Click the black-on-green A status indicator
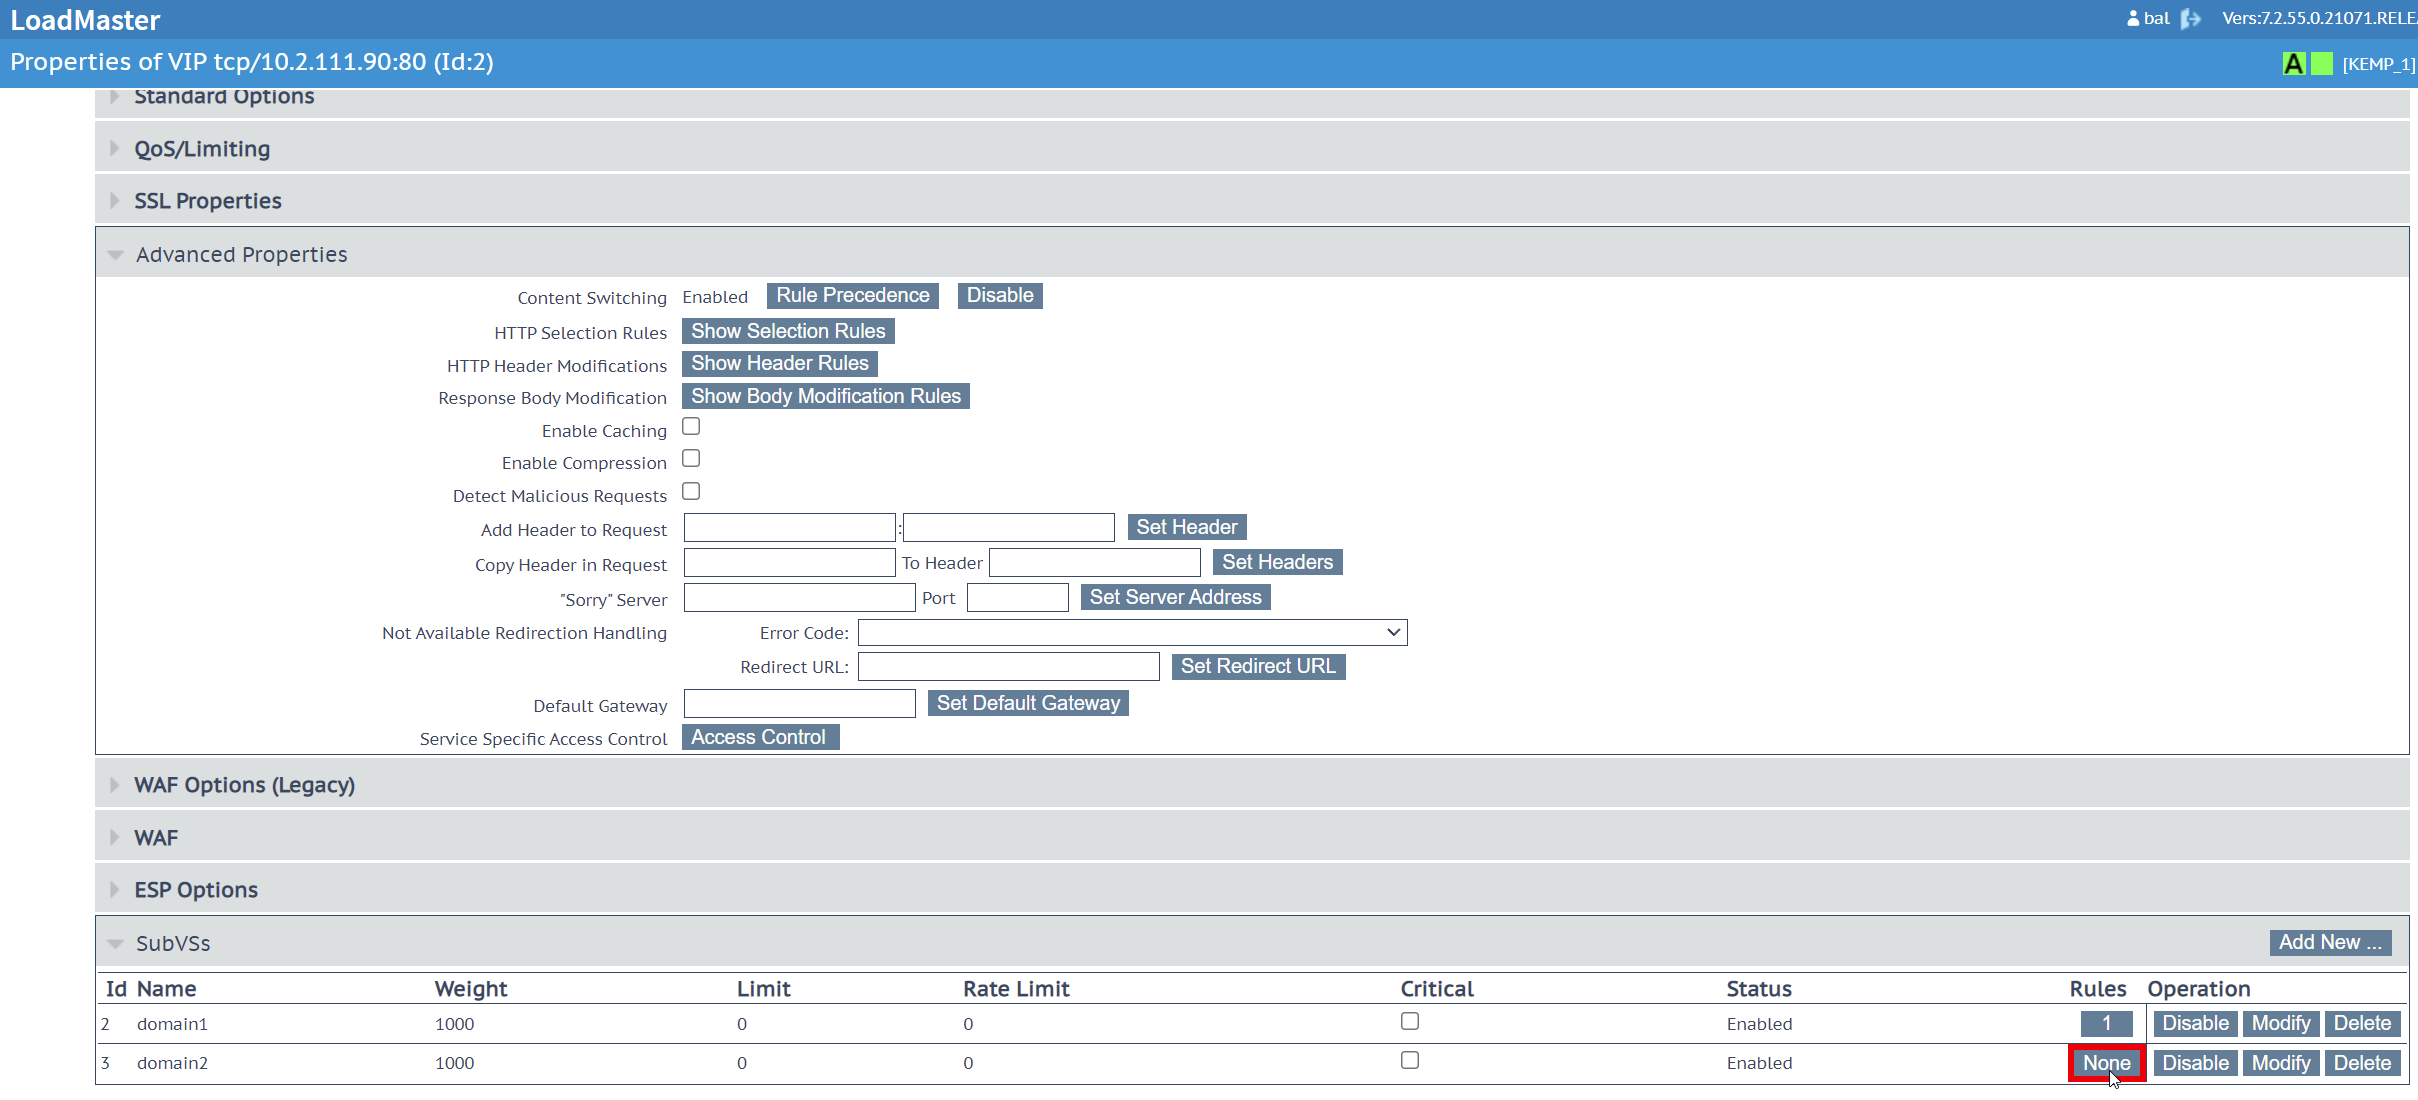 (2294, 64)
